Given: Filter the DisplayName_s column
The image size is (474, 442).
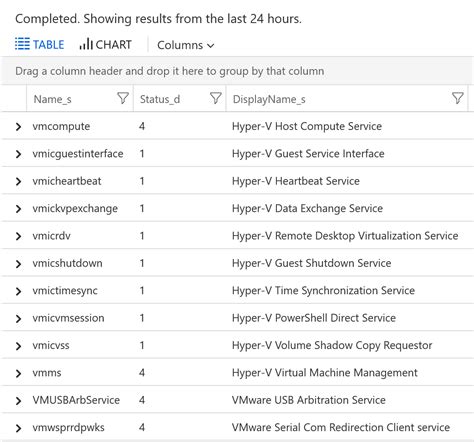Looking at the screenshot, I should pos(457,98).
